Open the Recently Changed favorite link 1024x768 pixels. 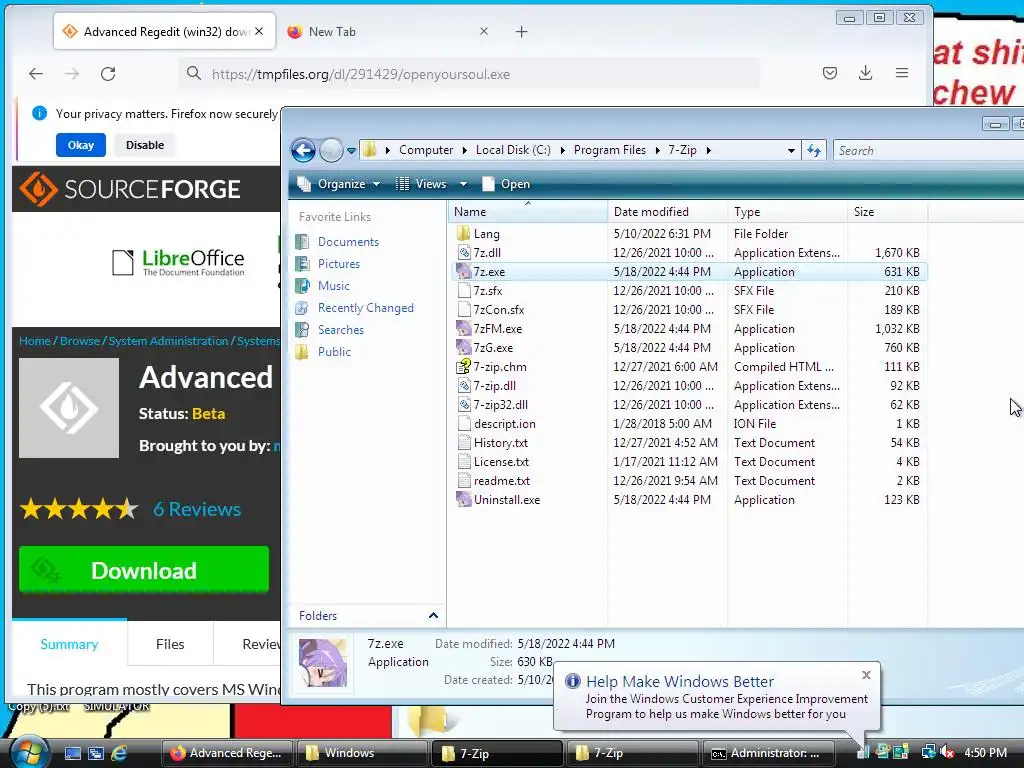pos(366,308)
